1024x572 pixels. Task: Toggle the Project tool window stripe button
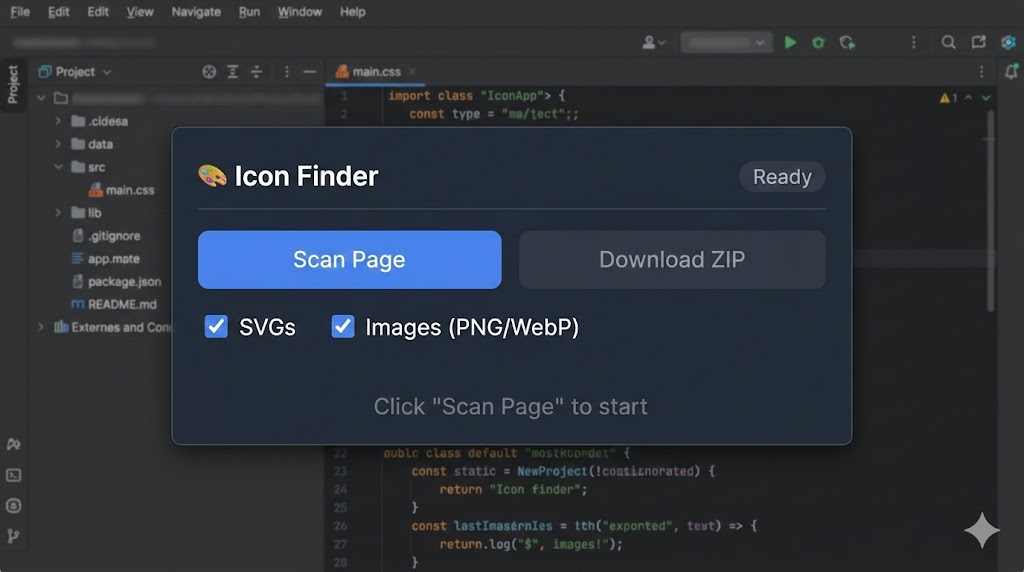(13, 84)
